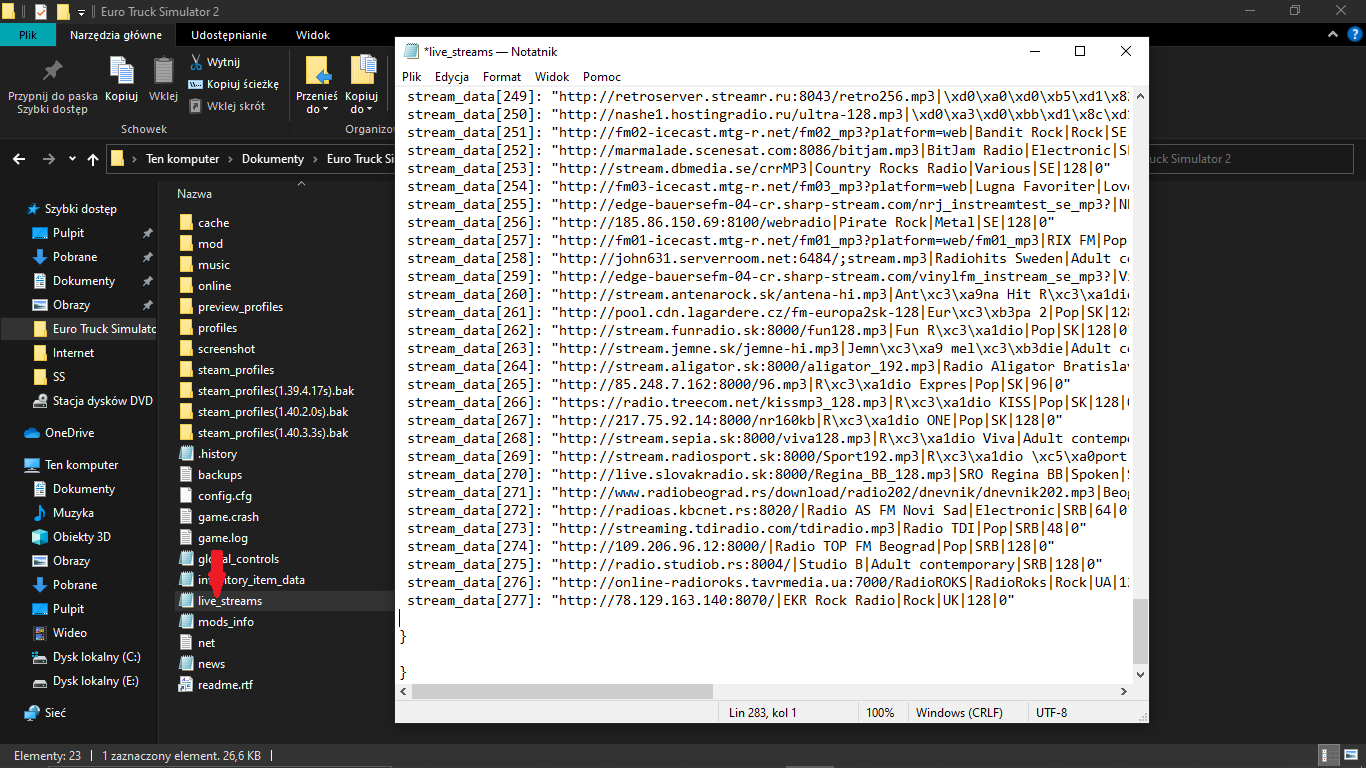Switch Explorer to large icons view
Image resolution: width=1366 pixels, height=768 pixels.
tap(1350, 755)
